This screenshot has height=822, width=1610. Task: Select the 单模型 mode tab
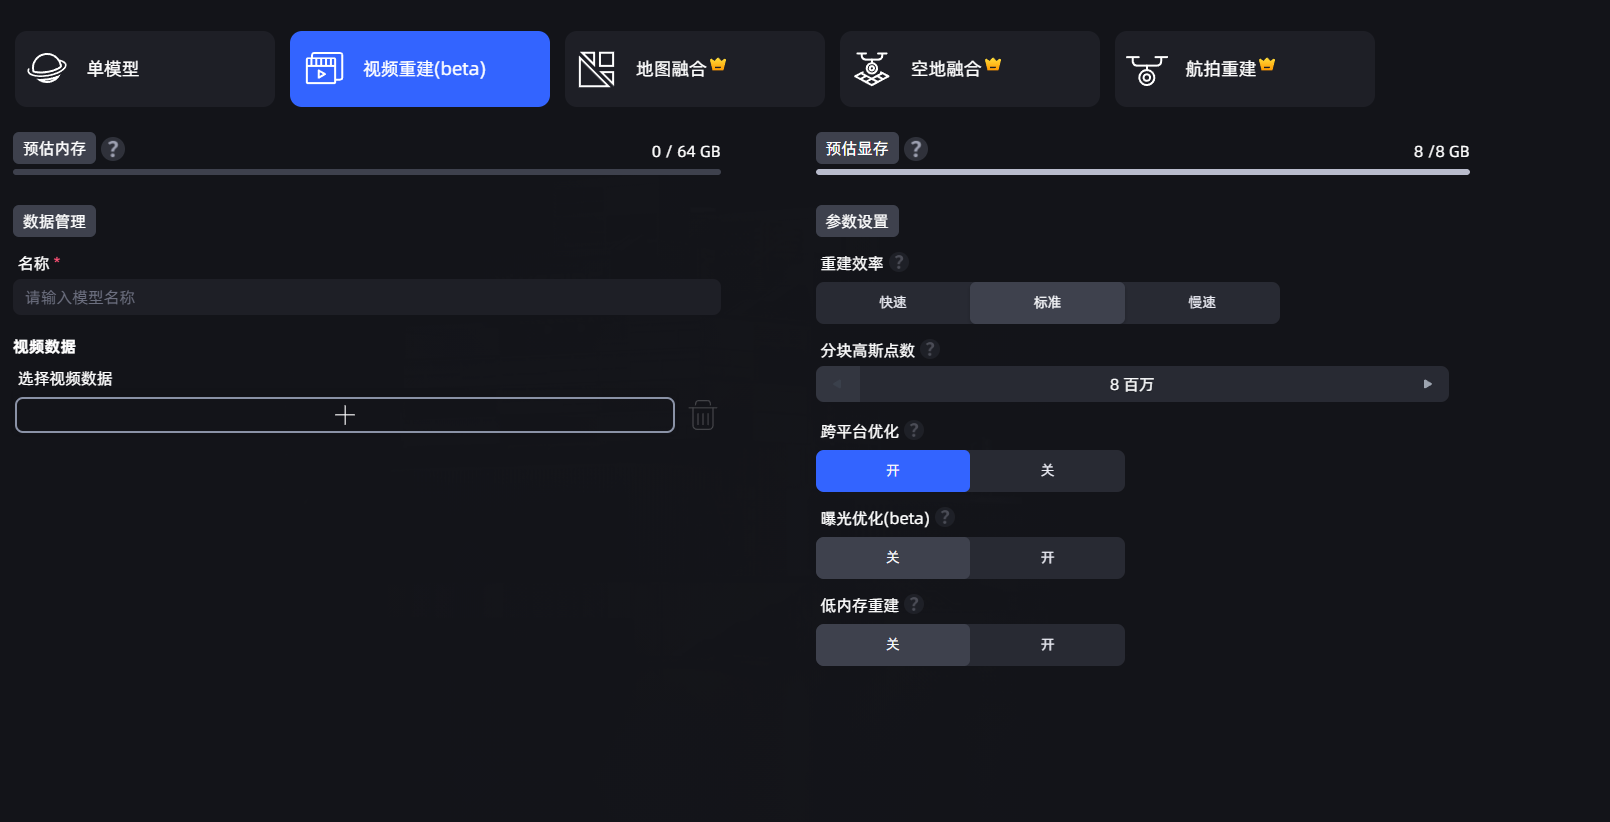pos(145,69)
